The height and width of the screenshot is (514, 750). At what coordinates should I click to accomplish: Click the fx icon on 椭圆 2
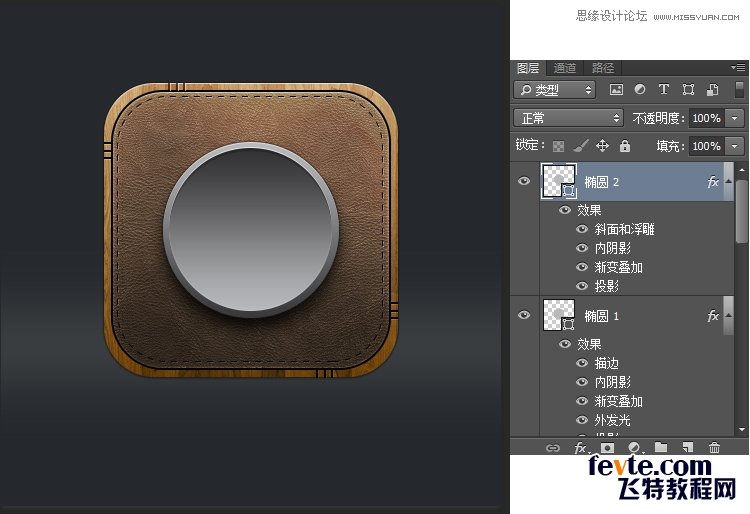(713, 182)
